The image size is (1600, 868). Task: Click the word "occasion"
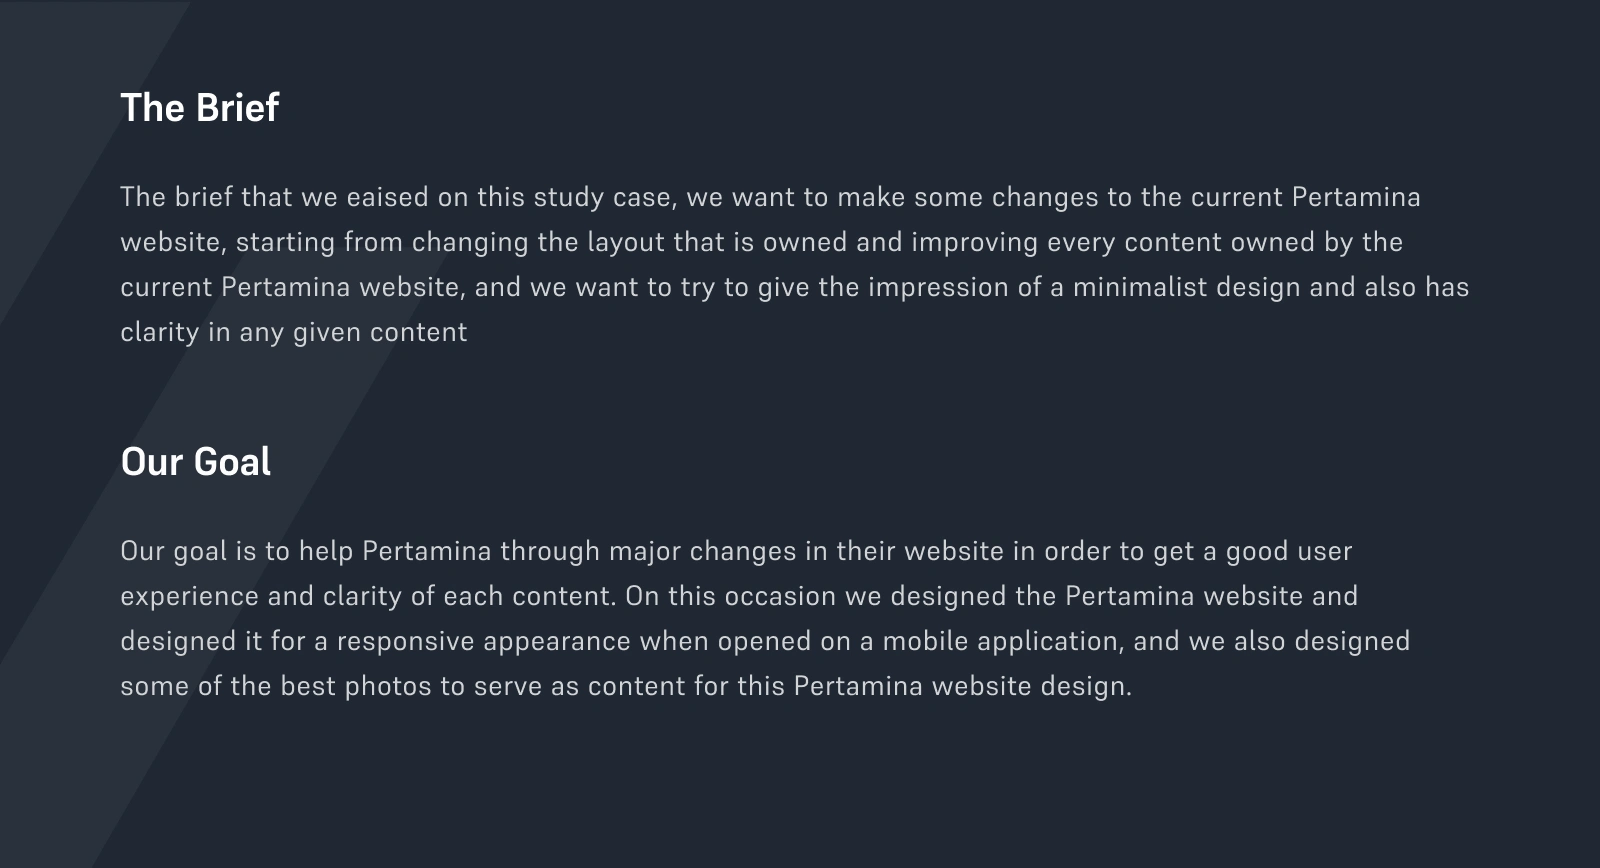click(x=780, y=596)
